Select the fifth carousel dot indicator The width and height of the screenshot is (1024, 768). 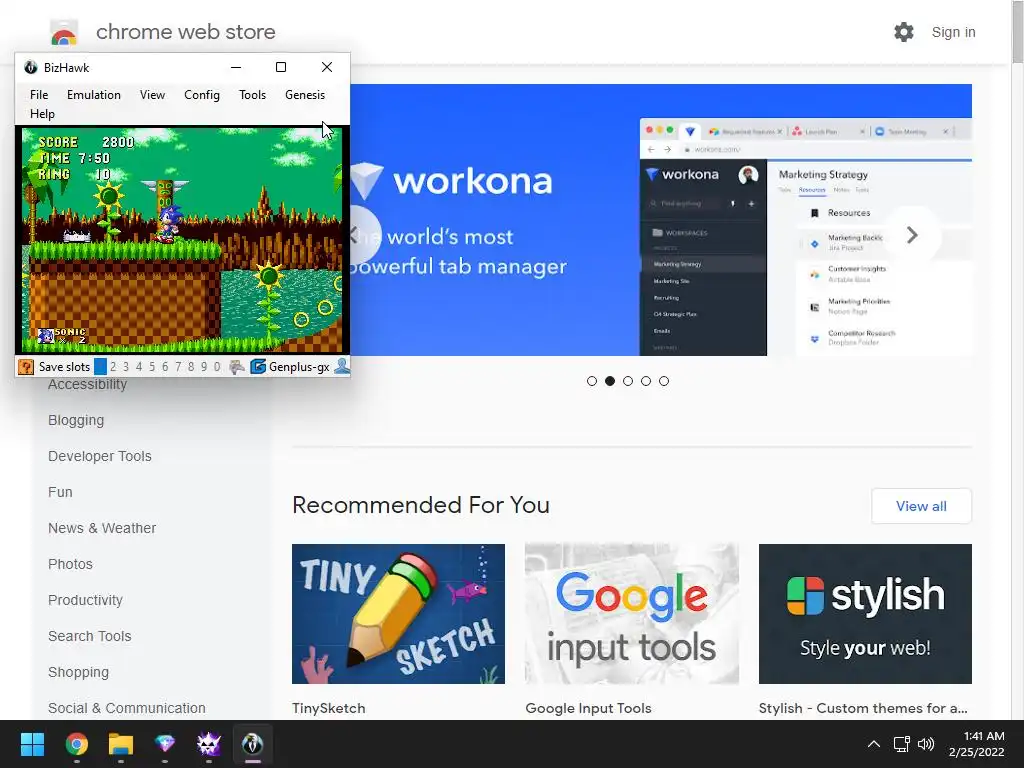(664, 381)
